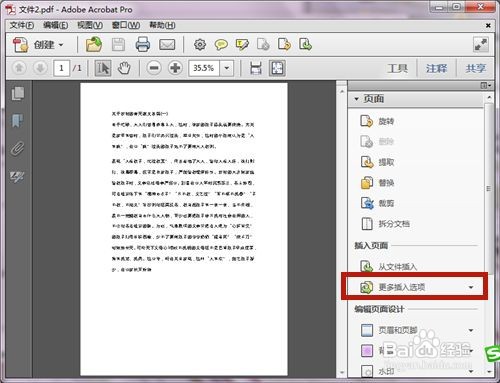
Task: Open the 视图(V) menu
Action: tap(90, 25)
